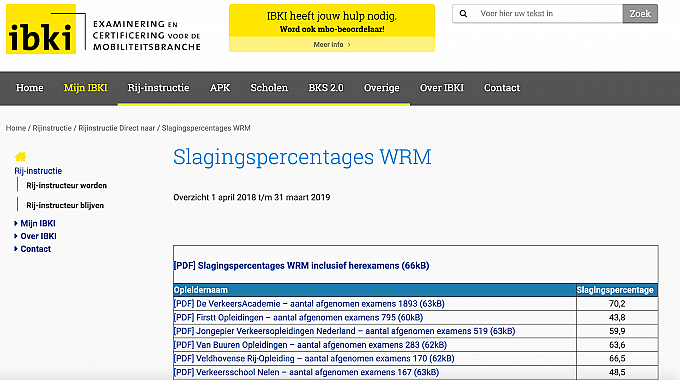The height and width of the screenshot is (380, 680).
Task: Click the Zoek search button
Action: tap(640, 13)
